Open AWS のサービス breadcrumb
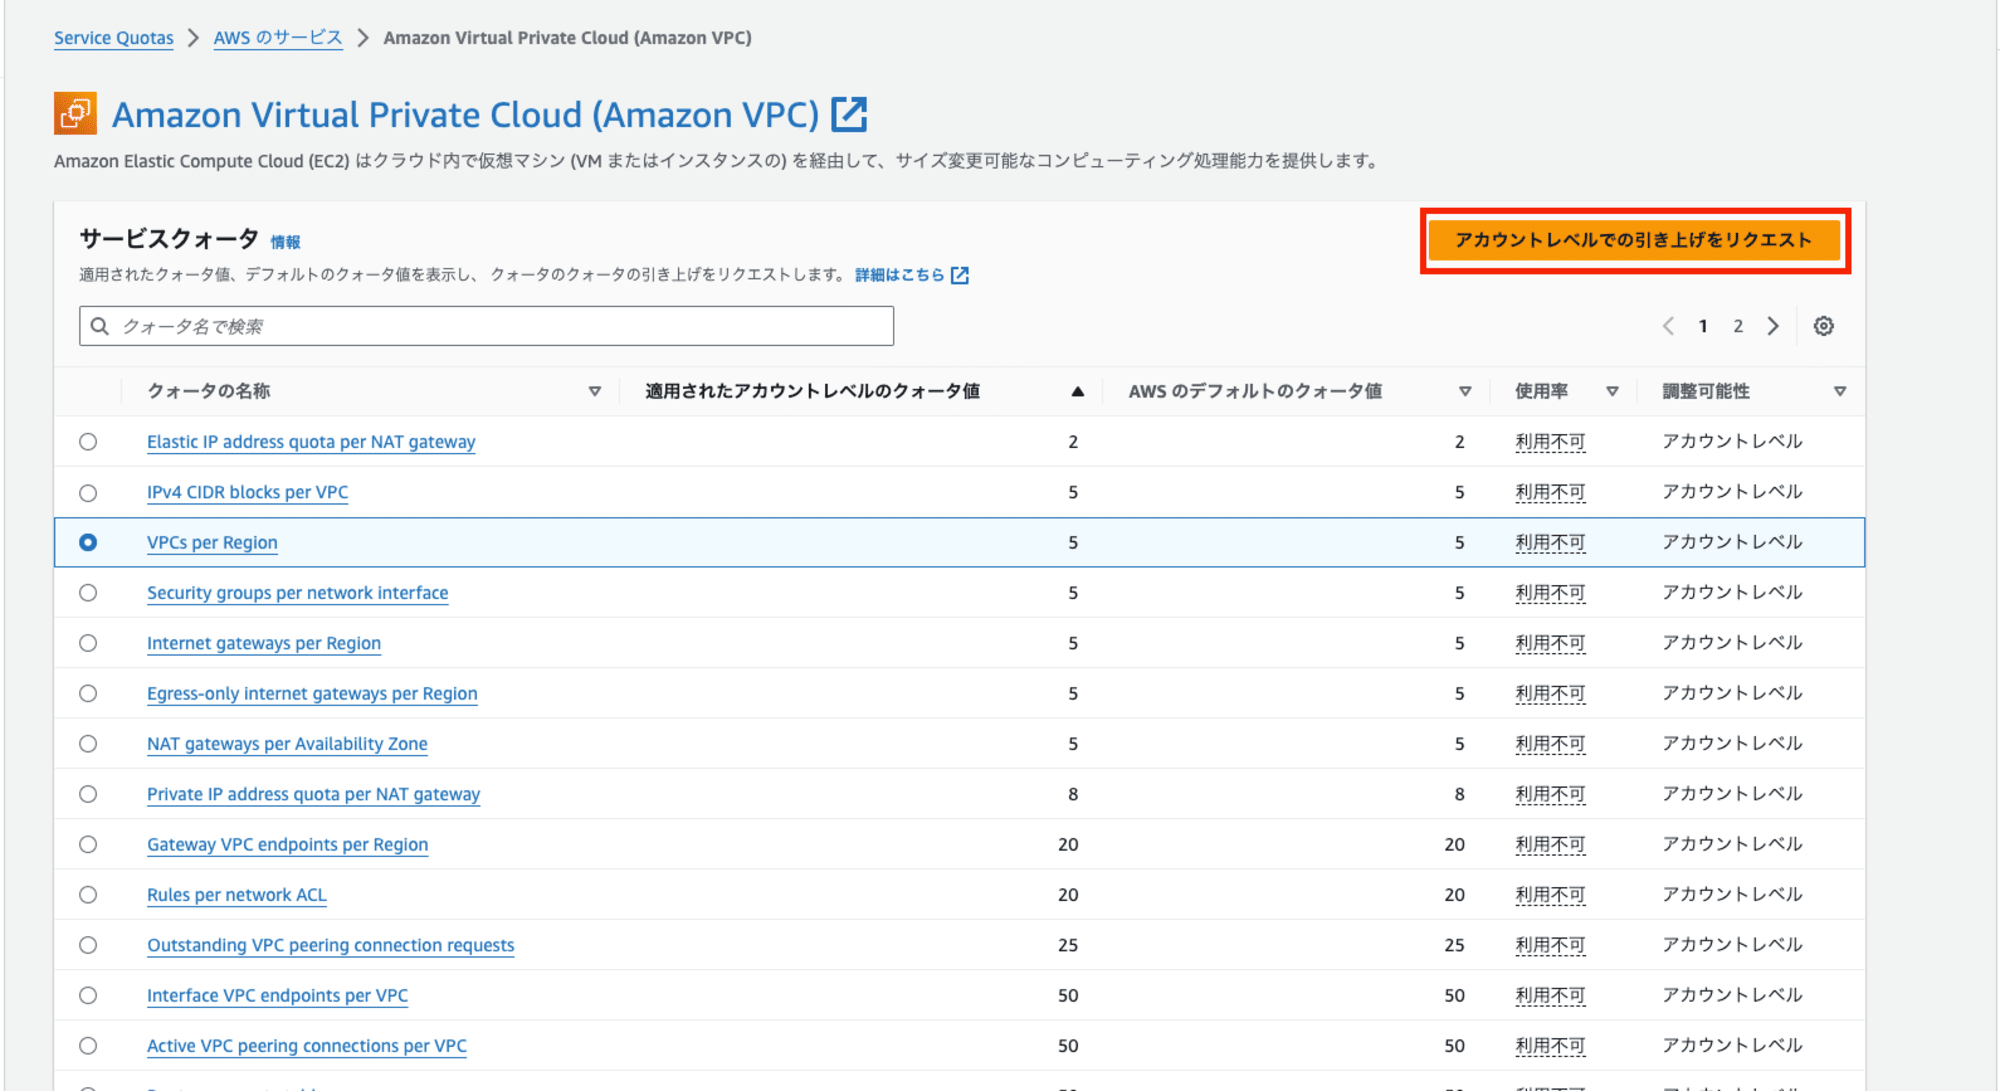Image resolution: width=2000 pixels, height=1091 pixels. click(x=278, y=38)
